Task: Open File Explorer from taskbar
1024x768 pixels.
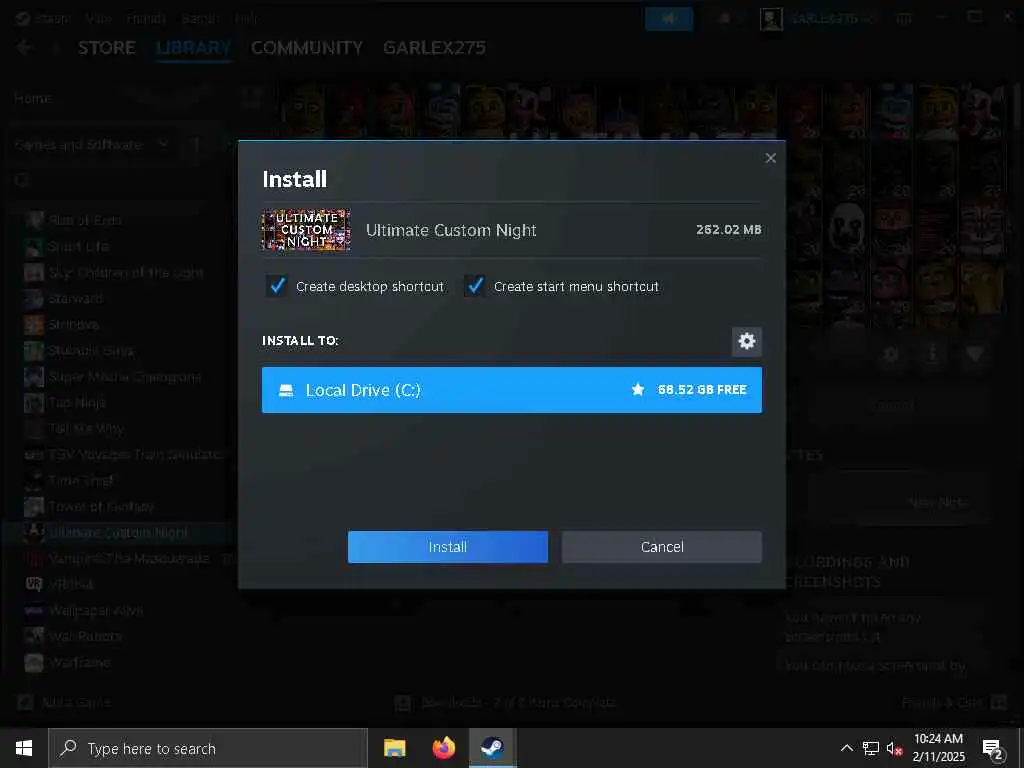Action: pyautogui.click(x=394, y=748)
